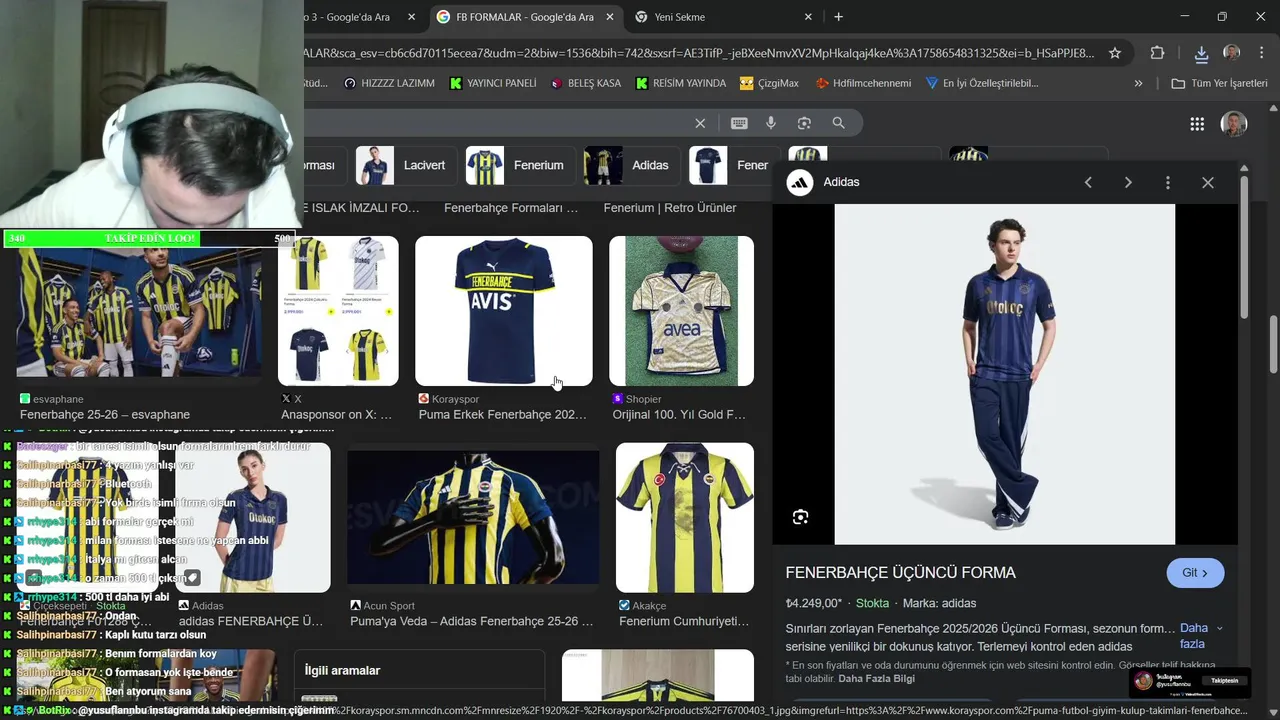Go to previous image in Adidas panel
The width and height of the screenshot is (1280, 720).
[x=1088, y=182]
